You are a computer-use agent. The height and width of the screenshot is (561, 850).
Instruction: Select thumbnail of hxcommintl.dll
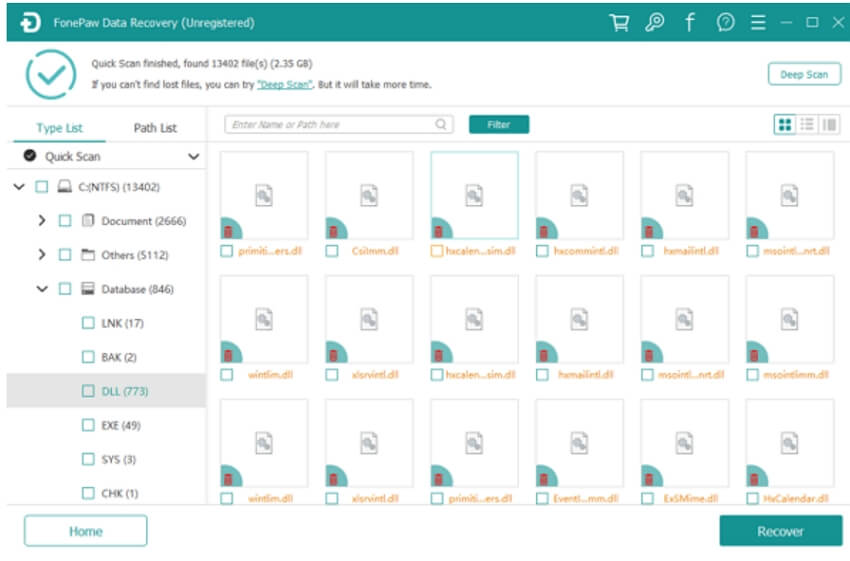point(579,196)
